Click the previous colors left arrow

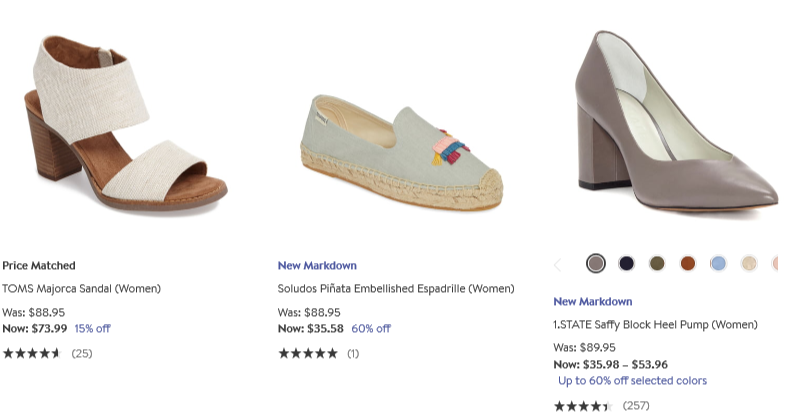pos(558,264)
